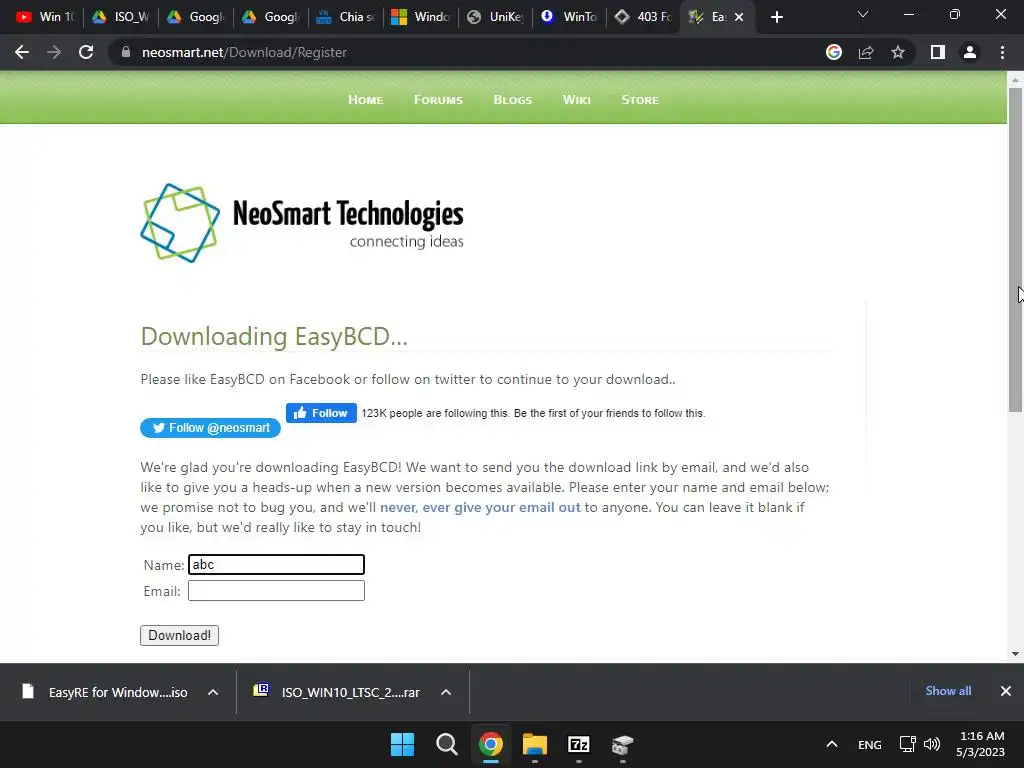This screenshot has width=1024, height=768.
Task: Click the Chrome taskbar icon
Action: (490, 744)
